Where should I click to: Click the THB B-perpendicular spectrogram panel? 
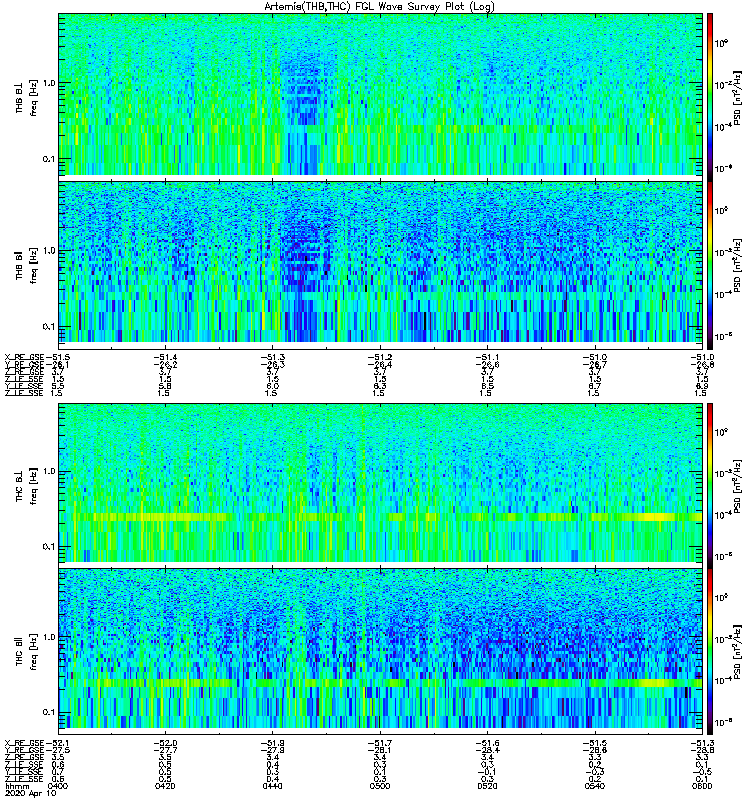pyautogui.click(x=380, y=95)
